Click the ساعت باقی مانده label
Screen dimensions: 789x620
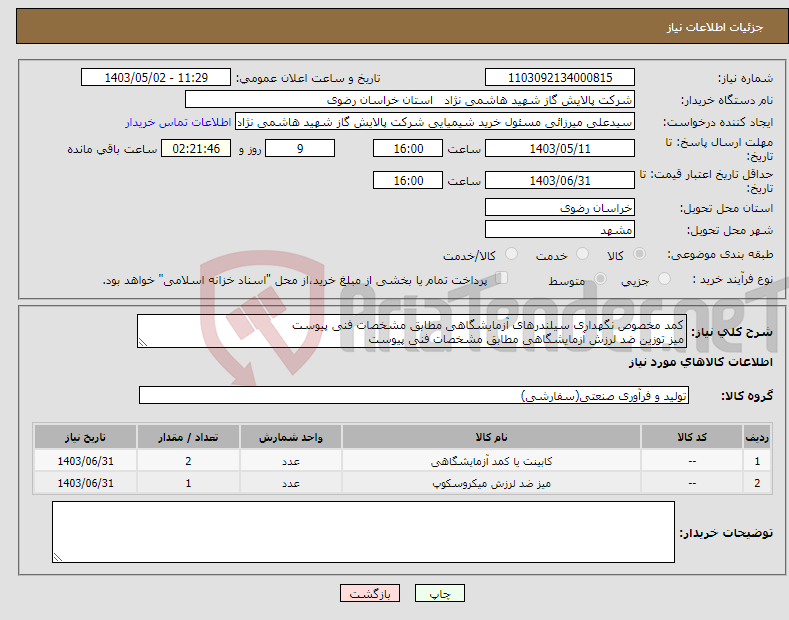click(x=112, y=149)
